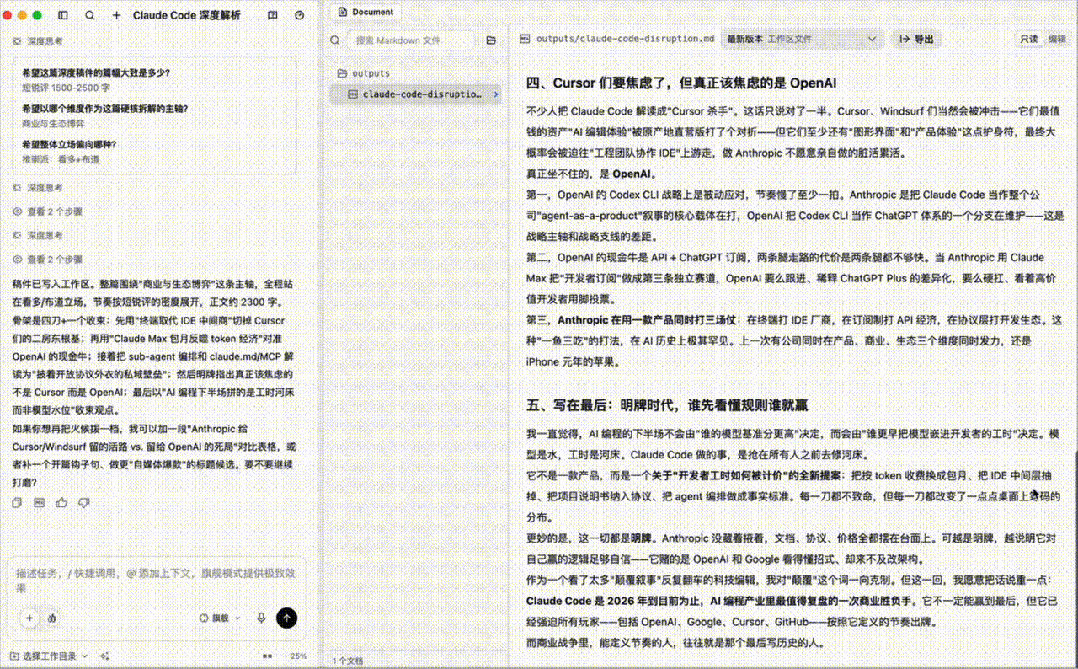Open the 选择工作目录 dropdown
Screen dimensions: 1078x669
coord(49,657)
